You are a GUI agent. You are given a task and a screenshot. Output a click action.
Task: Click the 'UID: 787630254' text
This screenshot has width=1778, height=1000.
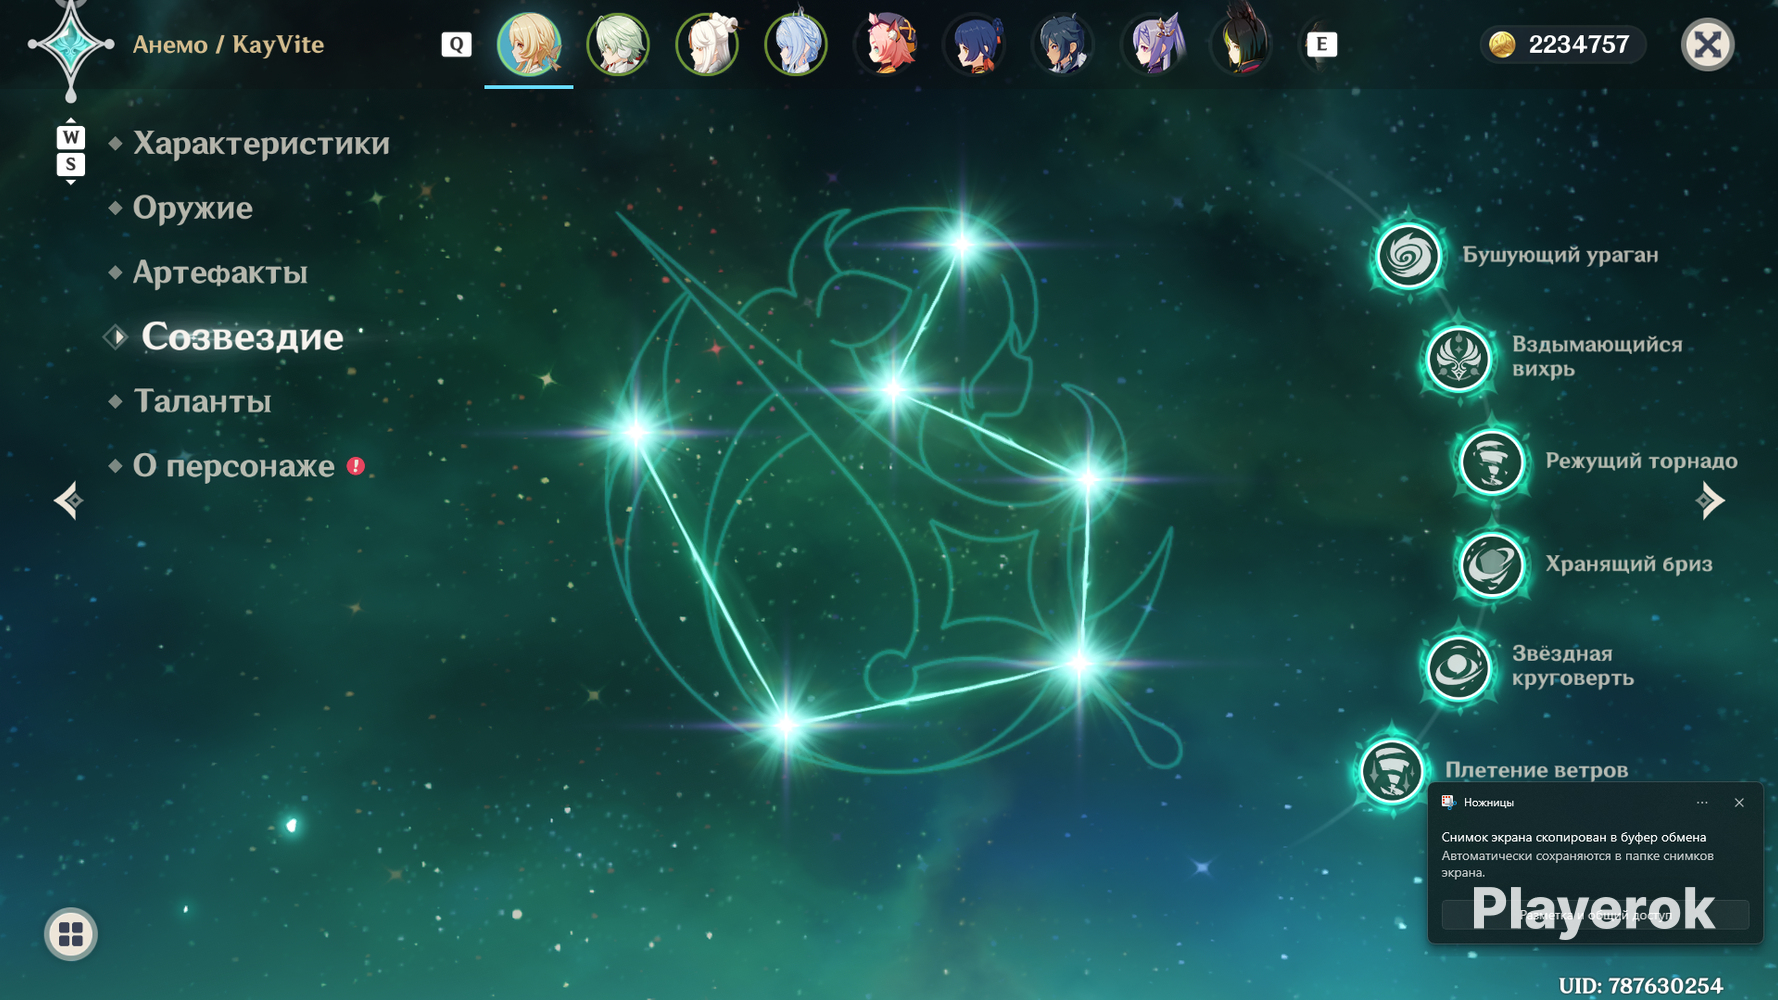1640,986
